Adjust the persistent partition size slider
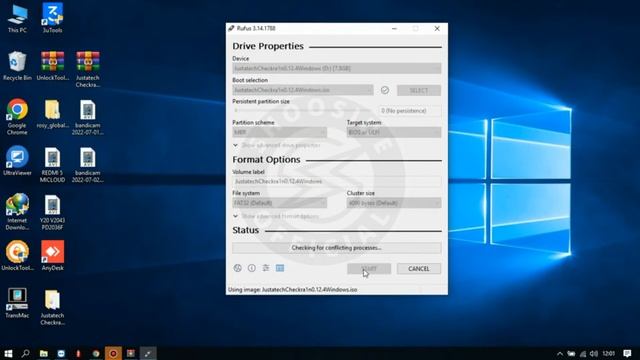 (303, 110)
